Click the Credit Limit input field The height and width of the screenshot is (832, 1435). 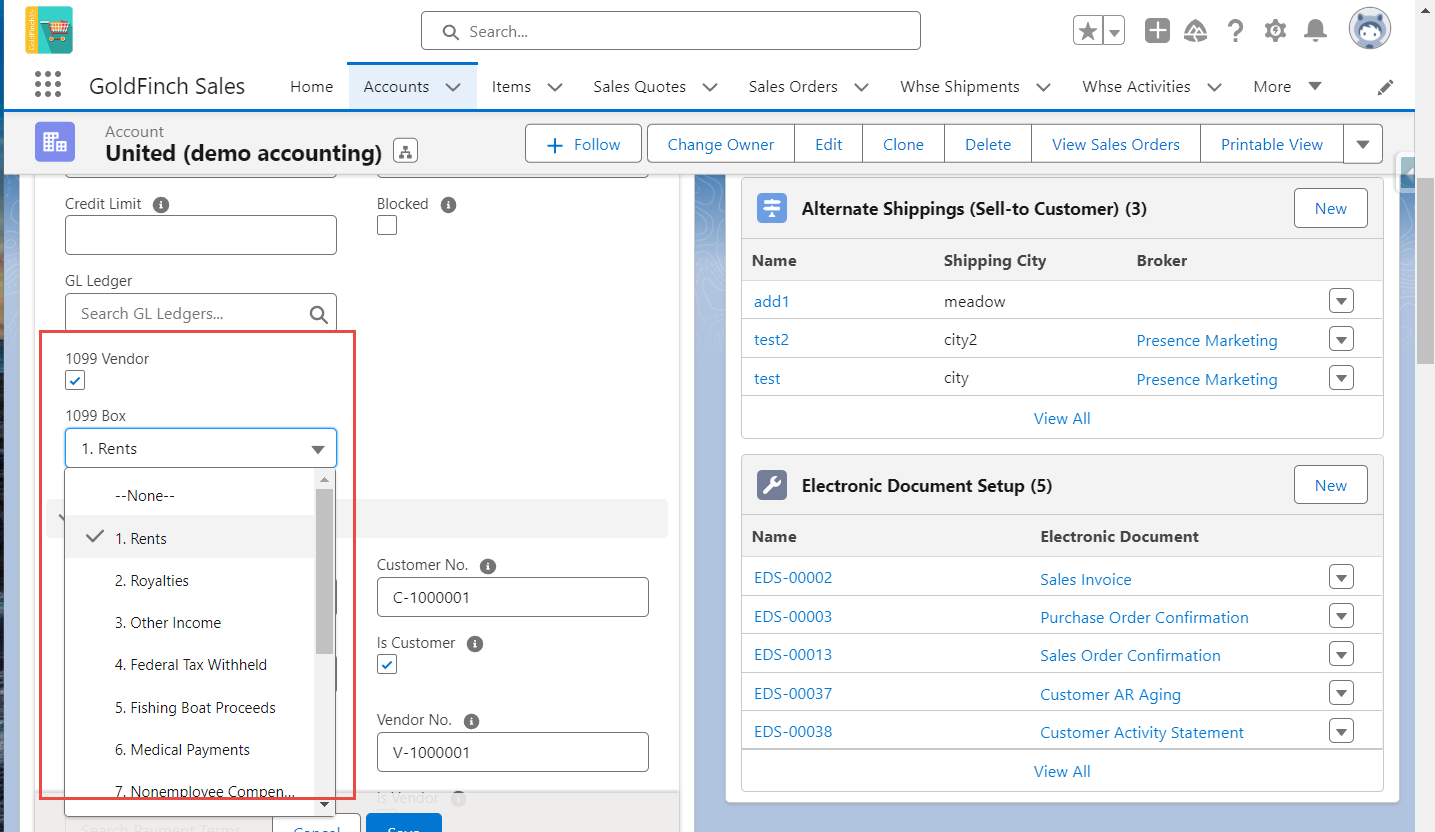tap(201, 235)
